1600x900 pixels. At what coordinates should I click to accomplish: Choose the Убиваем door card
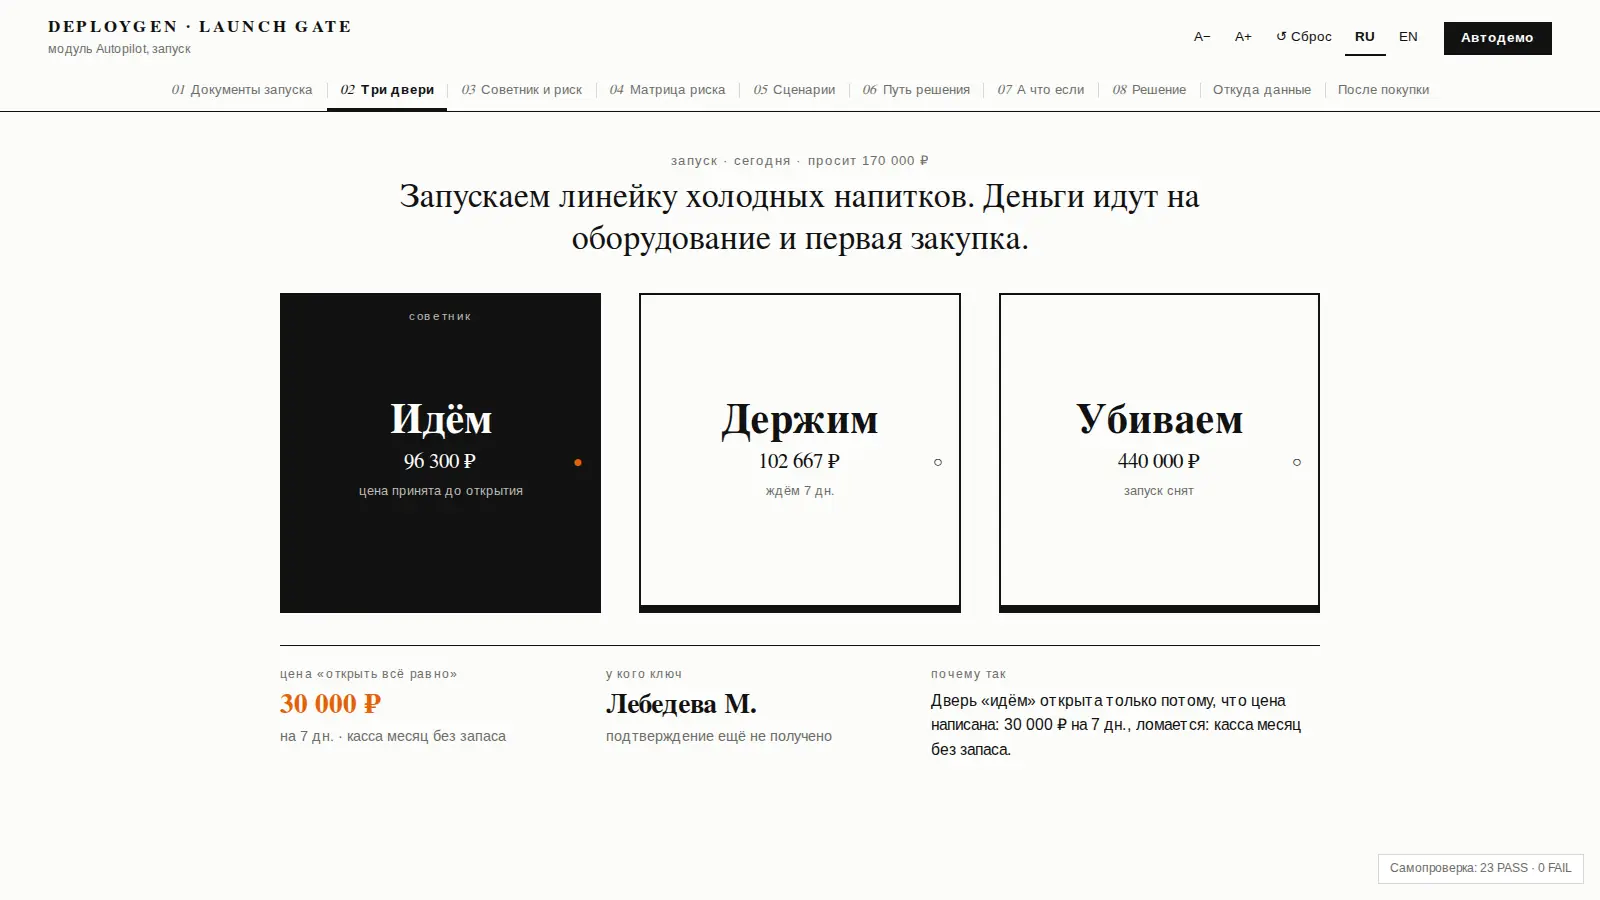tap(1159, 453)
